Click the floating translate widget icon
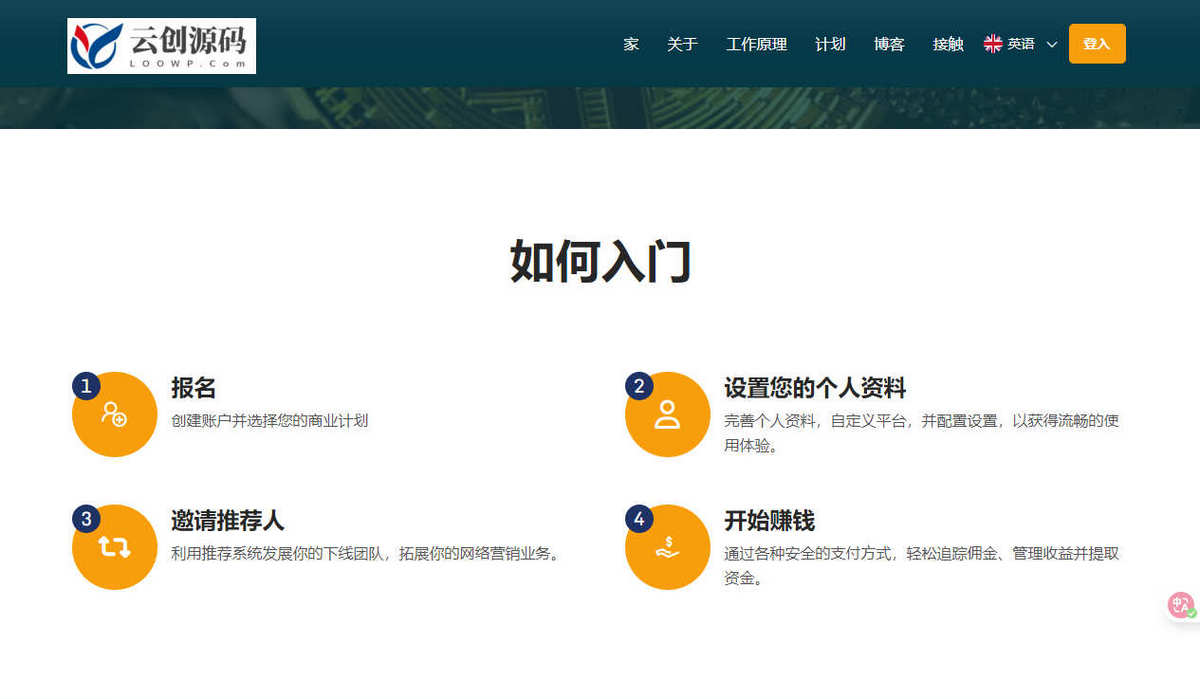The width and height of the screenshot is (1200, 699). pos(1182,605)
